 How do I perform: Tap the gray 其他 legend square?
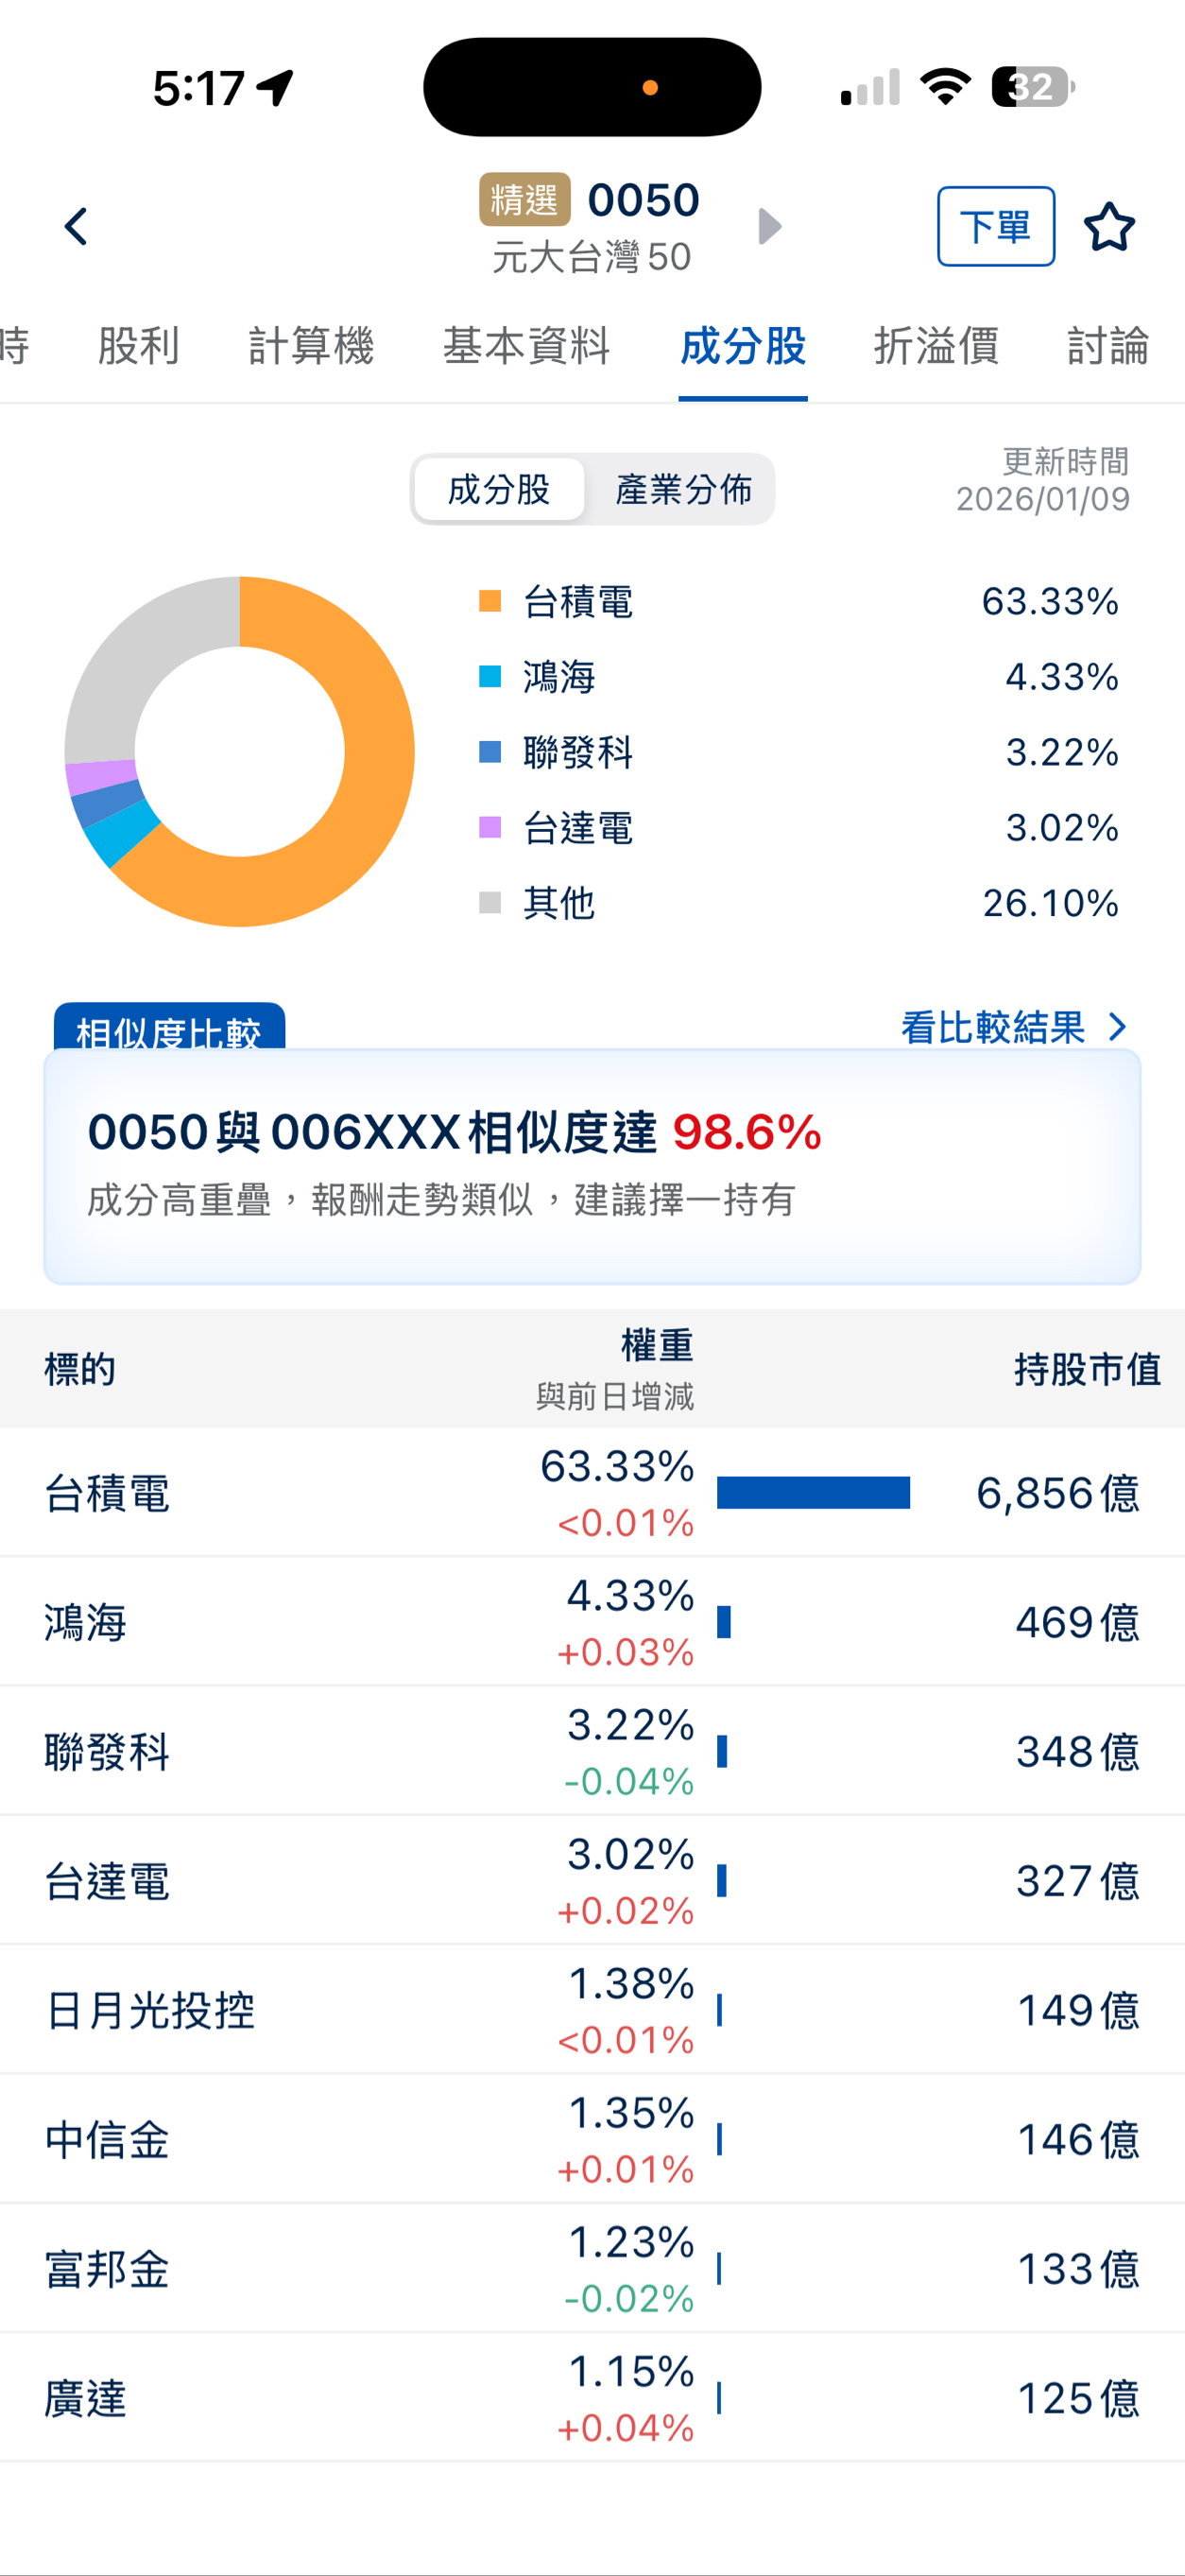[490, 903]
